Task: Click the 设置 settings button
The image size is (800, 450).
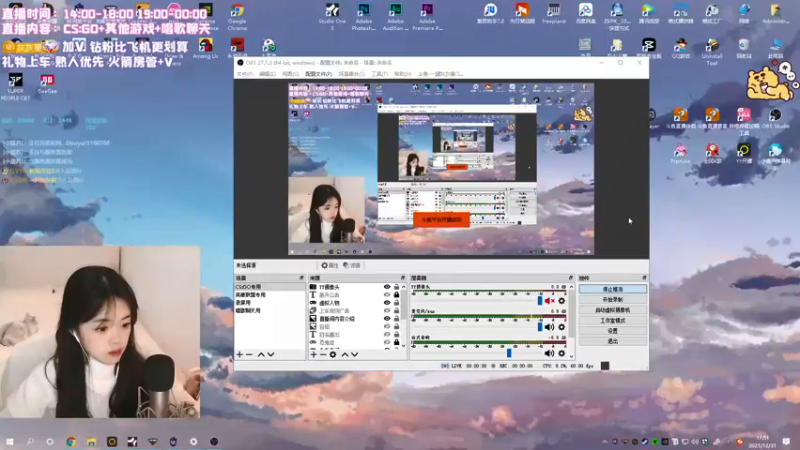Action: click(613, 331)
